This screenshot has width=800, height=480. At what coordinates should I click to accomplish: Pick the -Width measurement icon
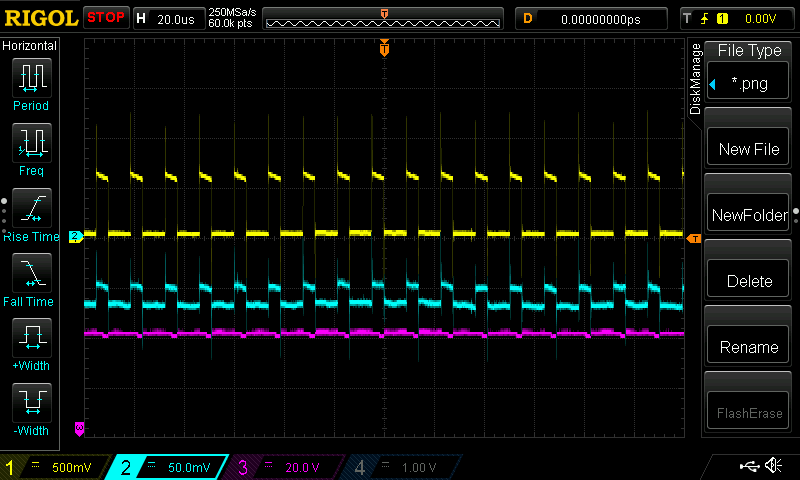tap(31, 403)
